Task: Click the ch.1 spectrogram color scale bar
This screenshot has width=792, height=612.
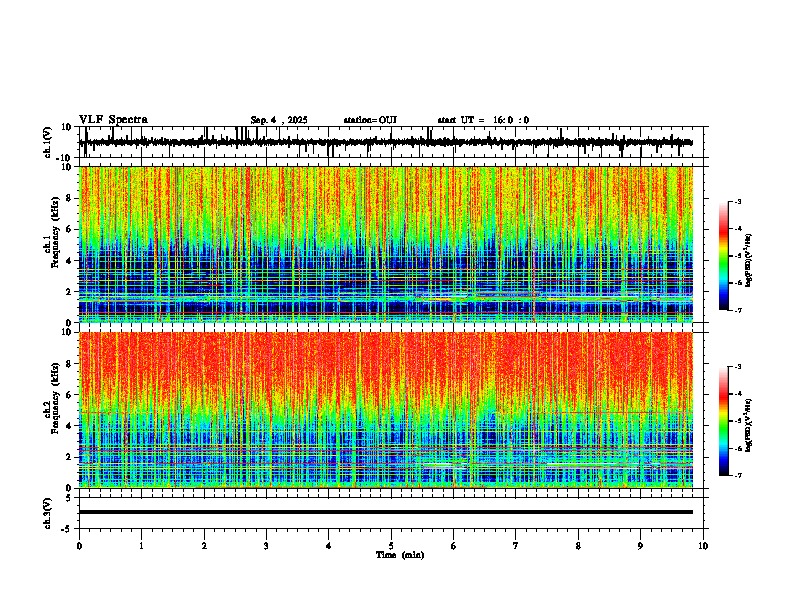Action: (x=723, y=256)
